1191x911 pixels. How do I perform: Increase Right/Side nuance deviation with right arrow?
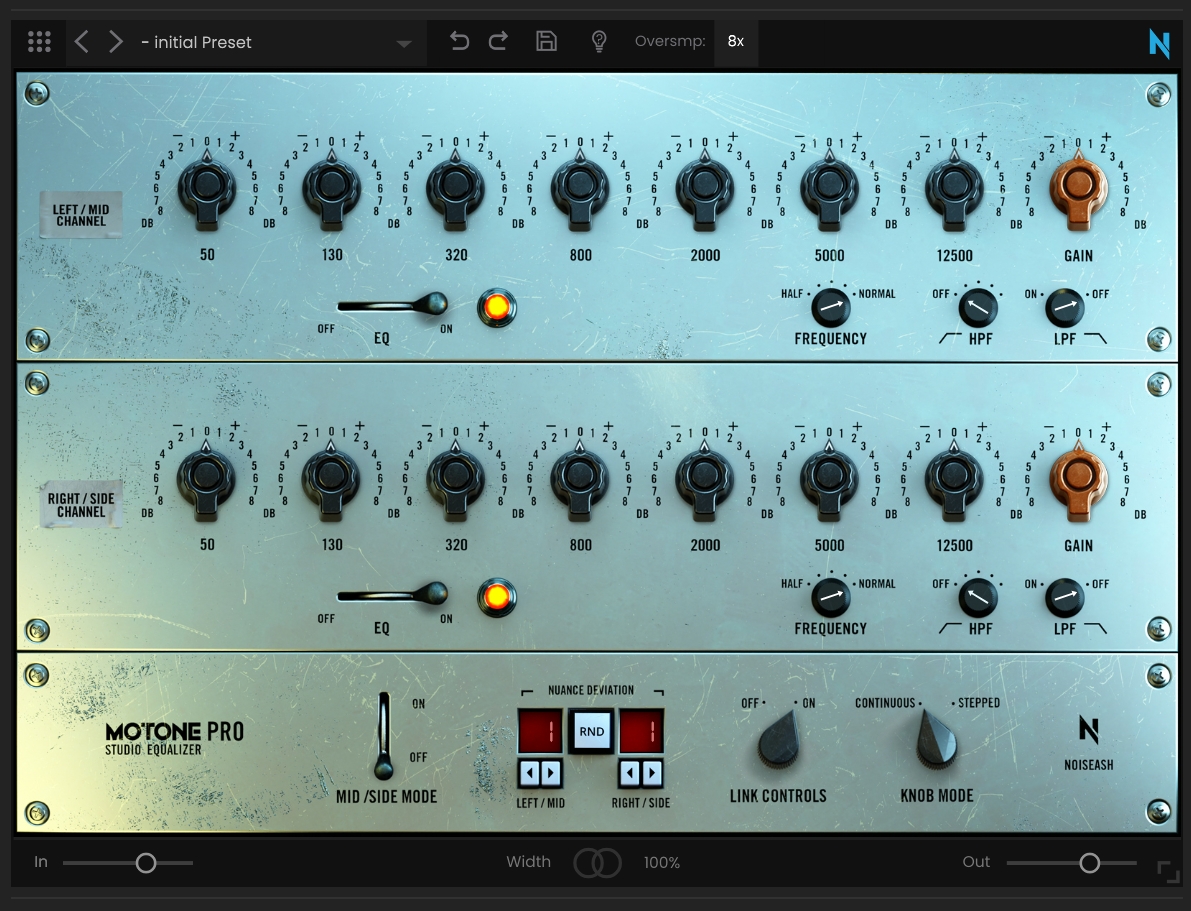(x=652, y=773)
